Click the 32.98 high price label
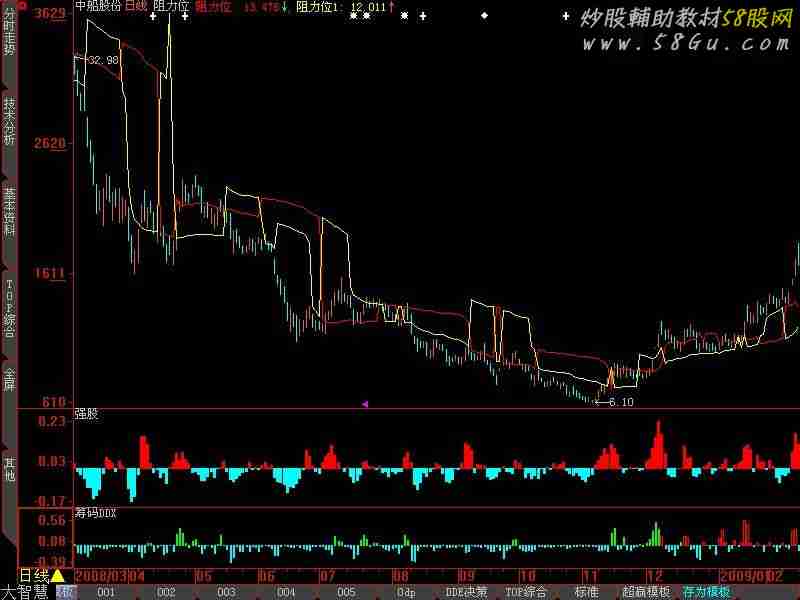Image resolution: width=800 pixels, height=600 pixels. [103, 60]
